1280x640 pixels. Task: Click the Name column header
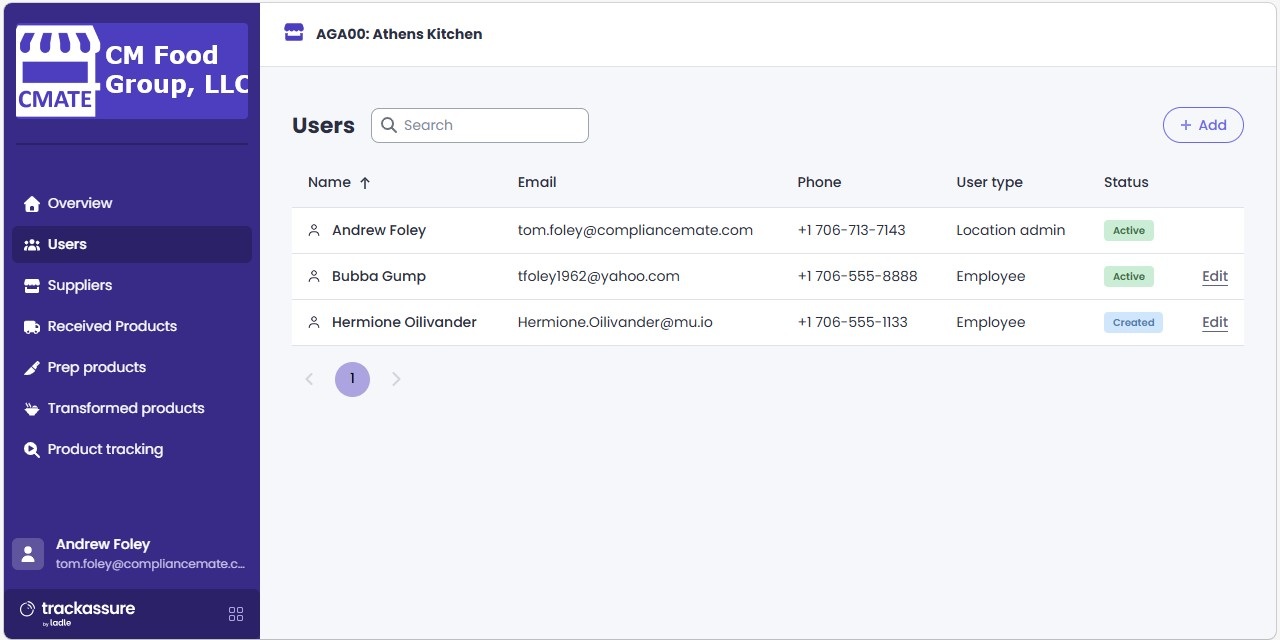point(329,182)
